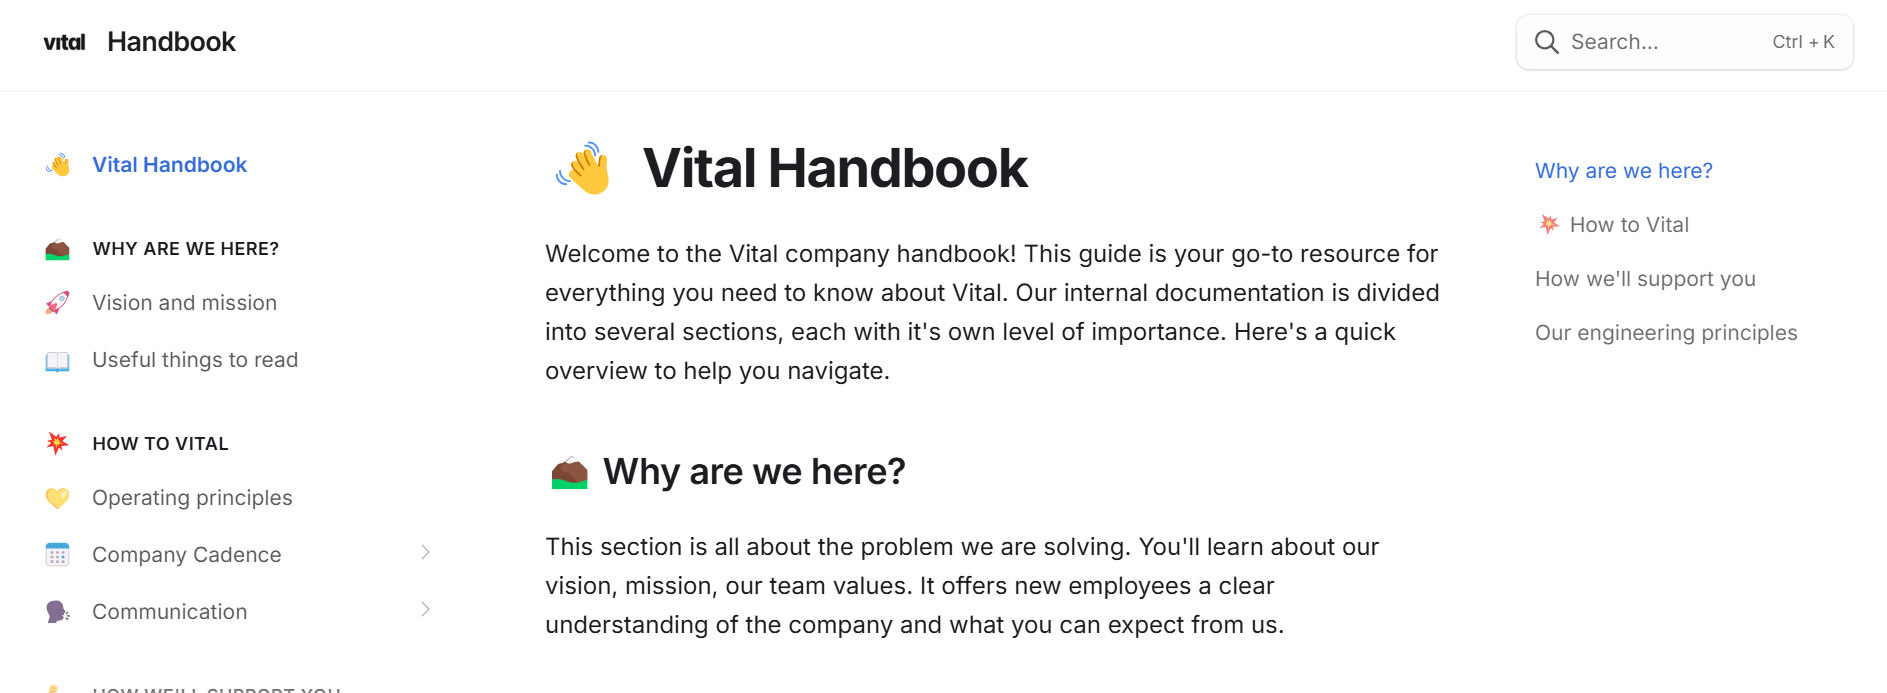Click the calendar icon for Company Cadence

(x=58, y=555)
